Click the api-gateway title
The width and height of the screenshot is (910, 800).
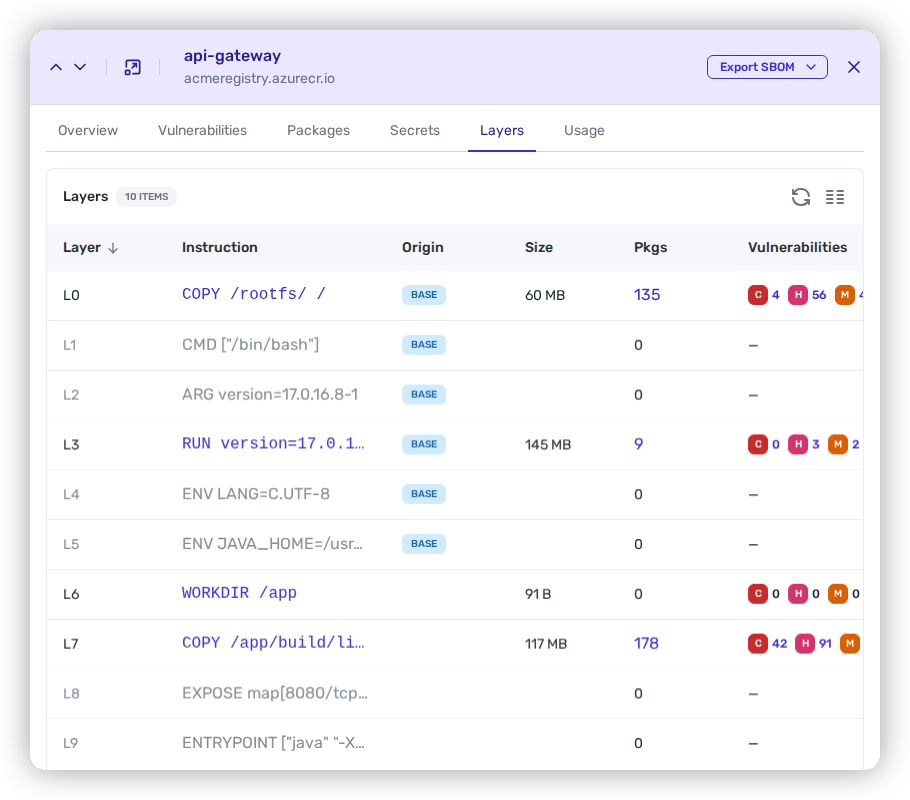pos(232,56)
